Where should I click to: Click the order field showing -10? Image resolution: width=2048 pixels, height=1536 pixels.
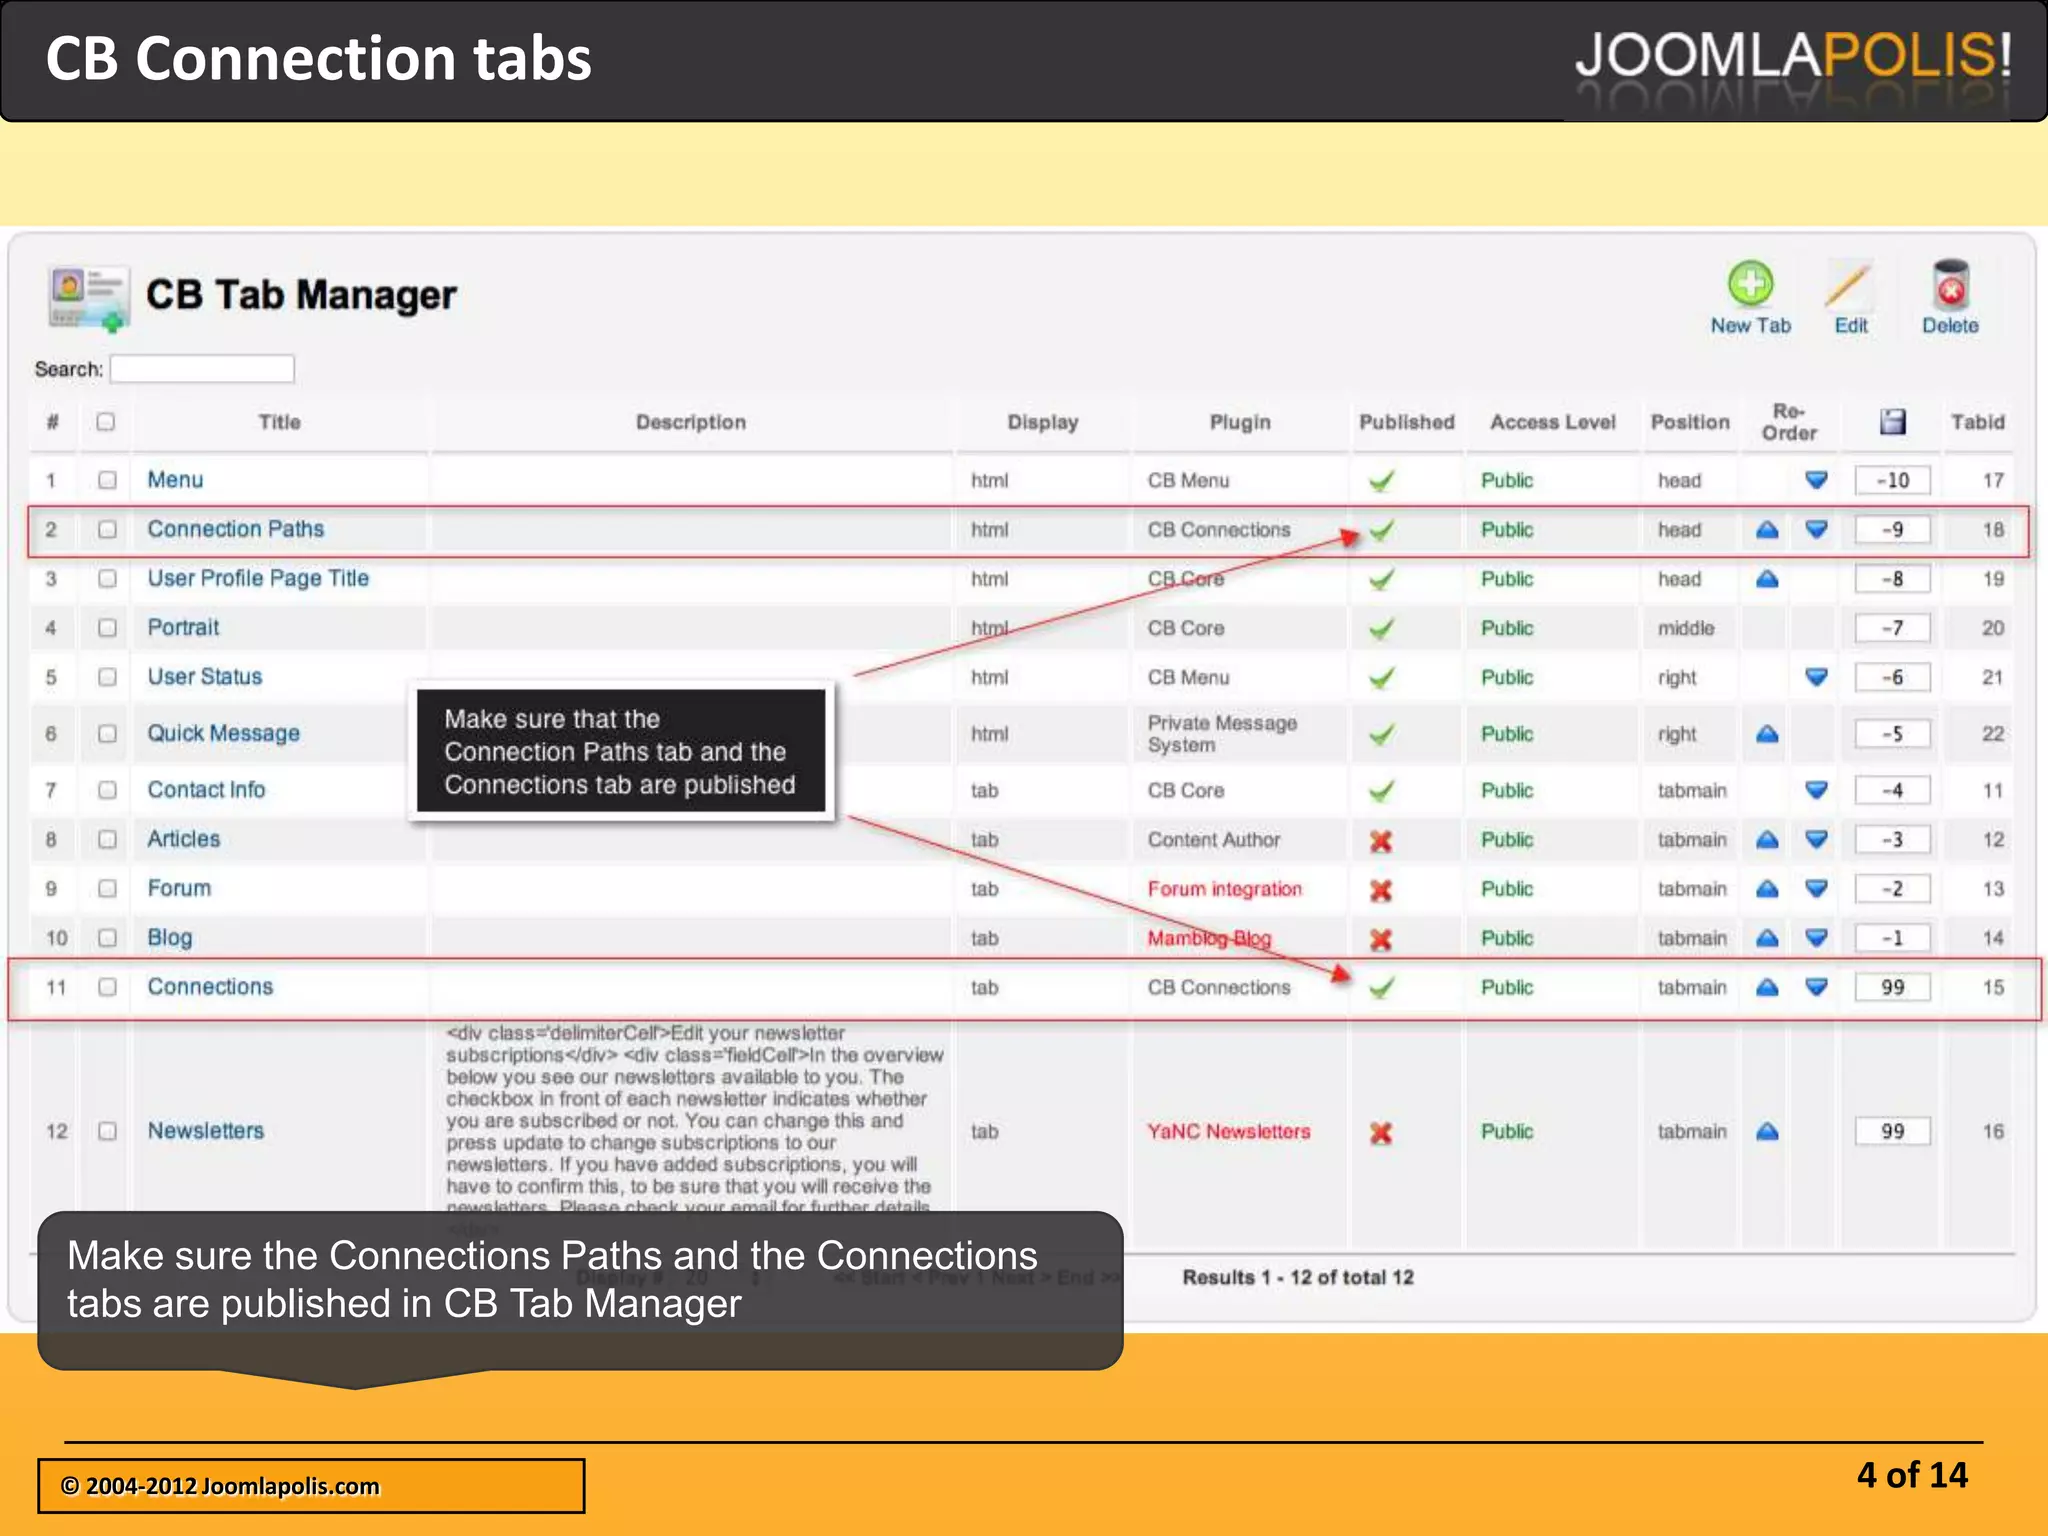coord(1892,480)
